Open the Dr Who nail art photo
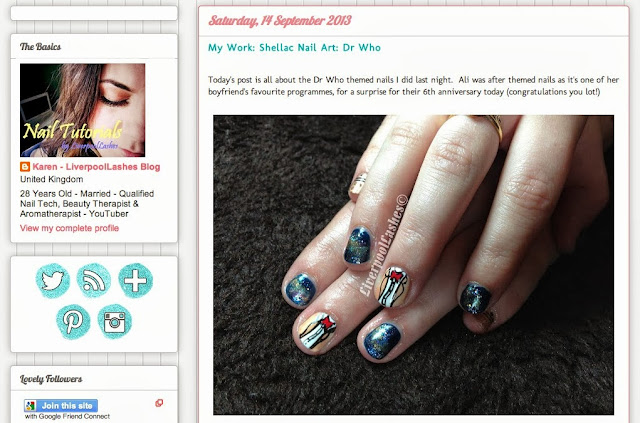Screen dimensions: 640x423 [x=413, y=265]
